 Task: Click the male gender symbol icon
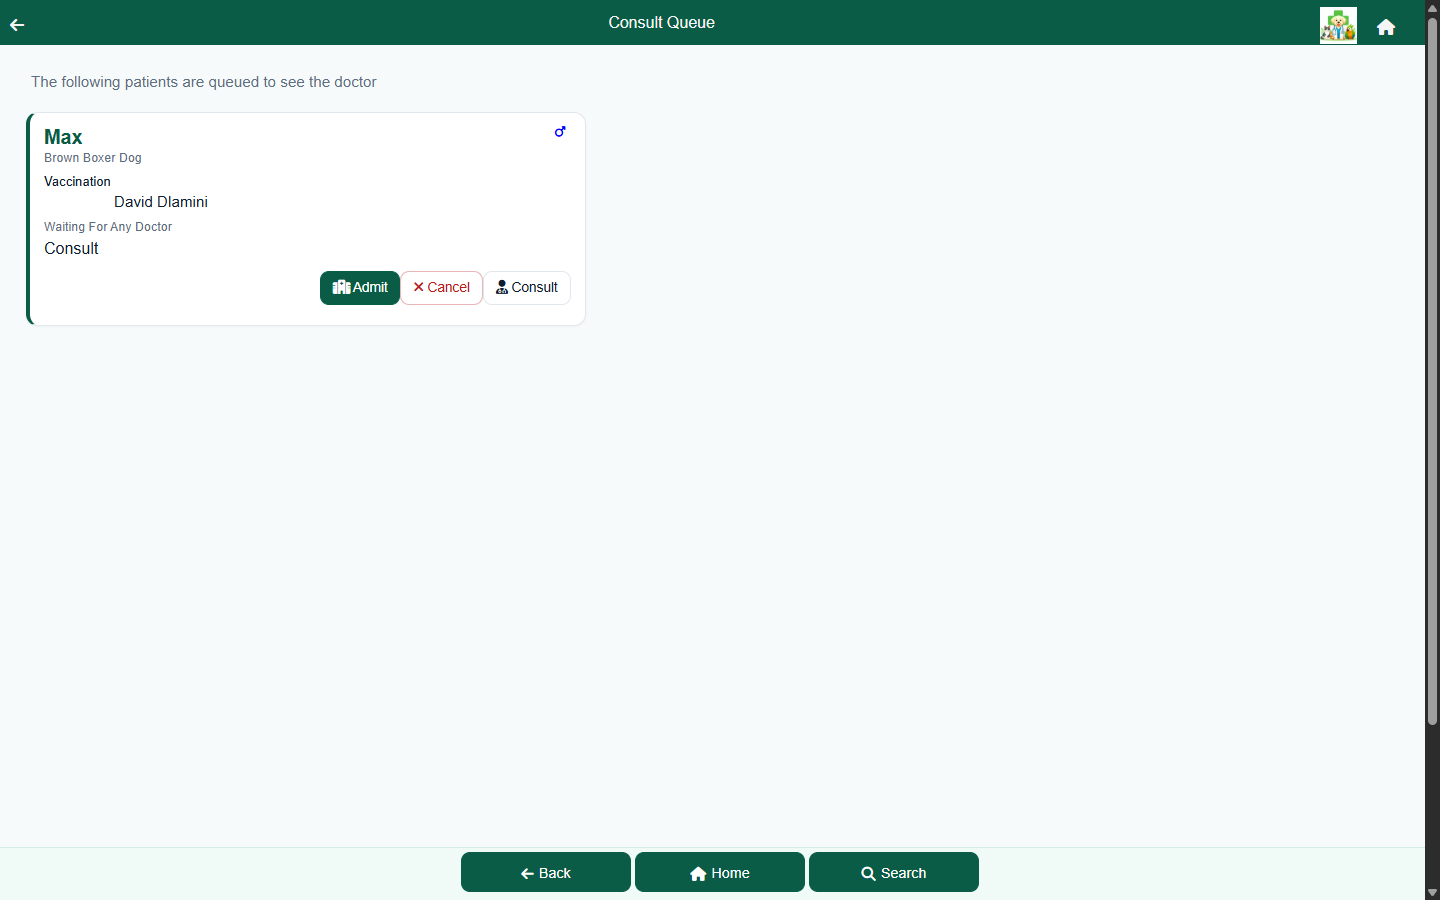(560, 131)
